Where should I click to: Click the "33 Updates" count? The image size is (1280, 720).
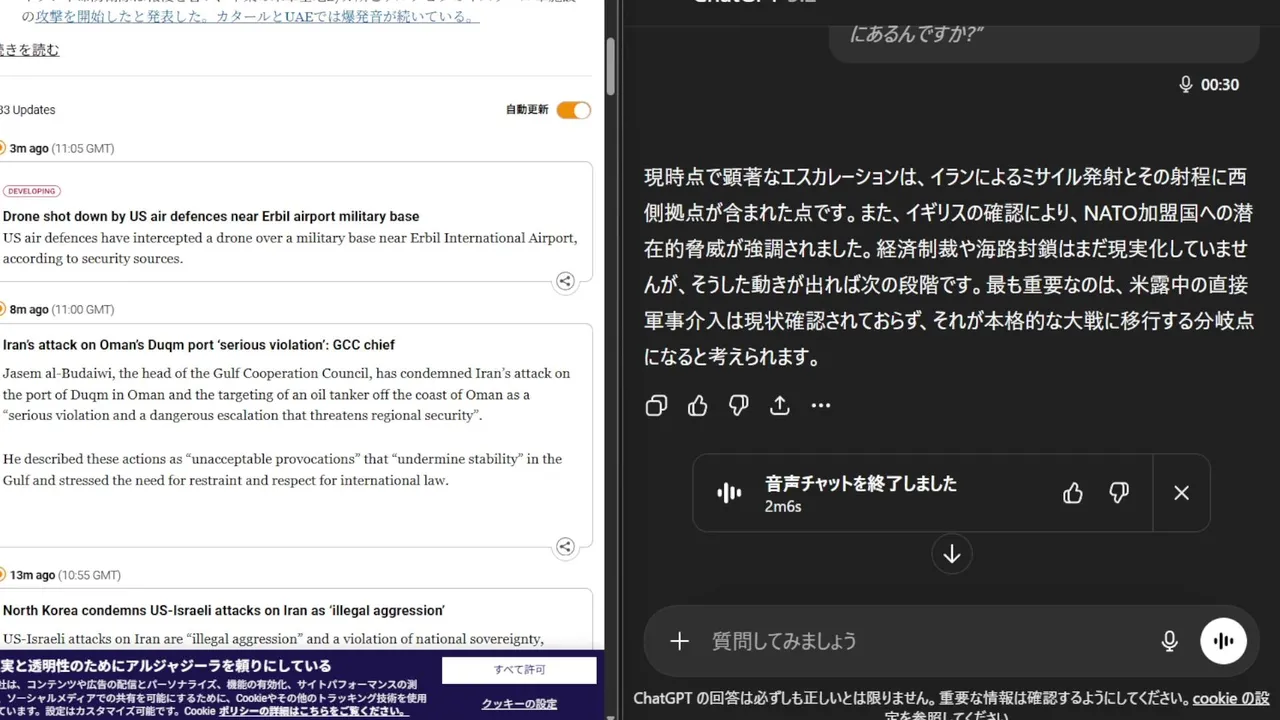coord(28,110)
